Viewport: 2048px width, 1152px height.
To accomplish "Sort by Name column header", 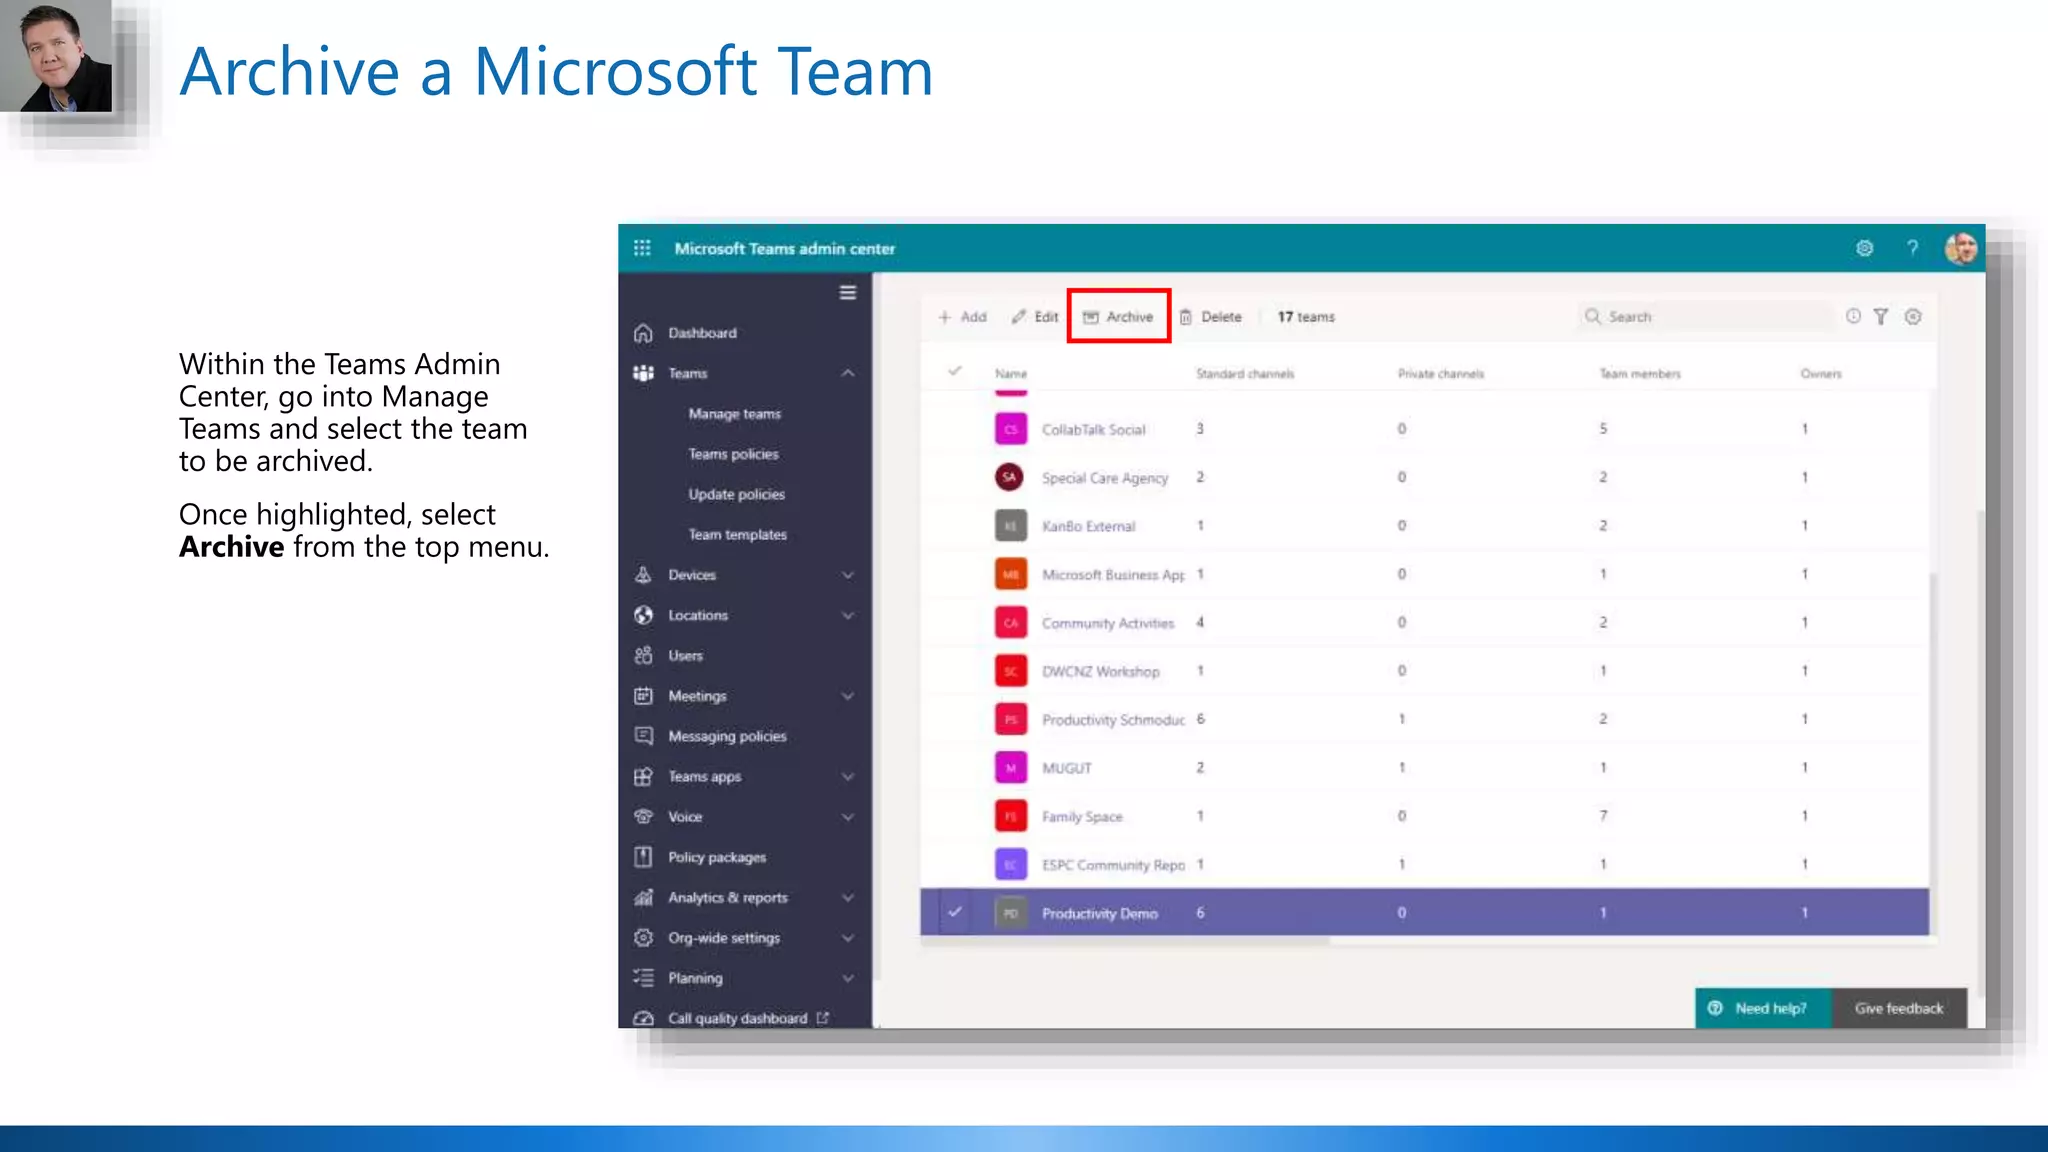I will pyautogui.click(x=1011, y=374).
